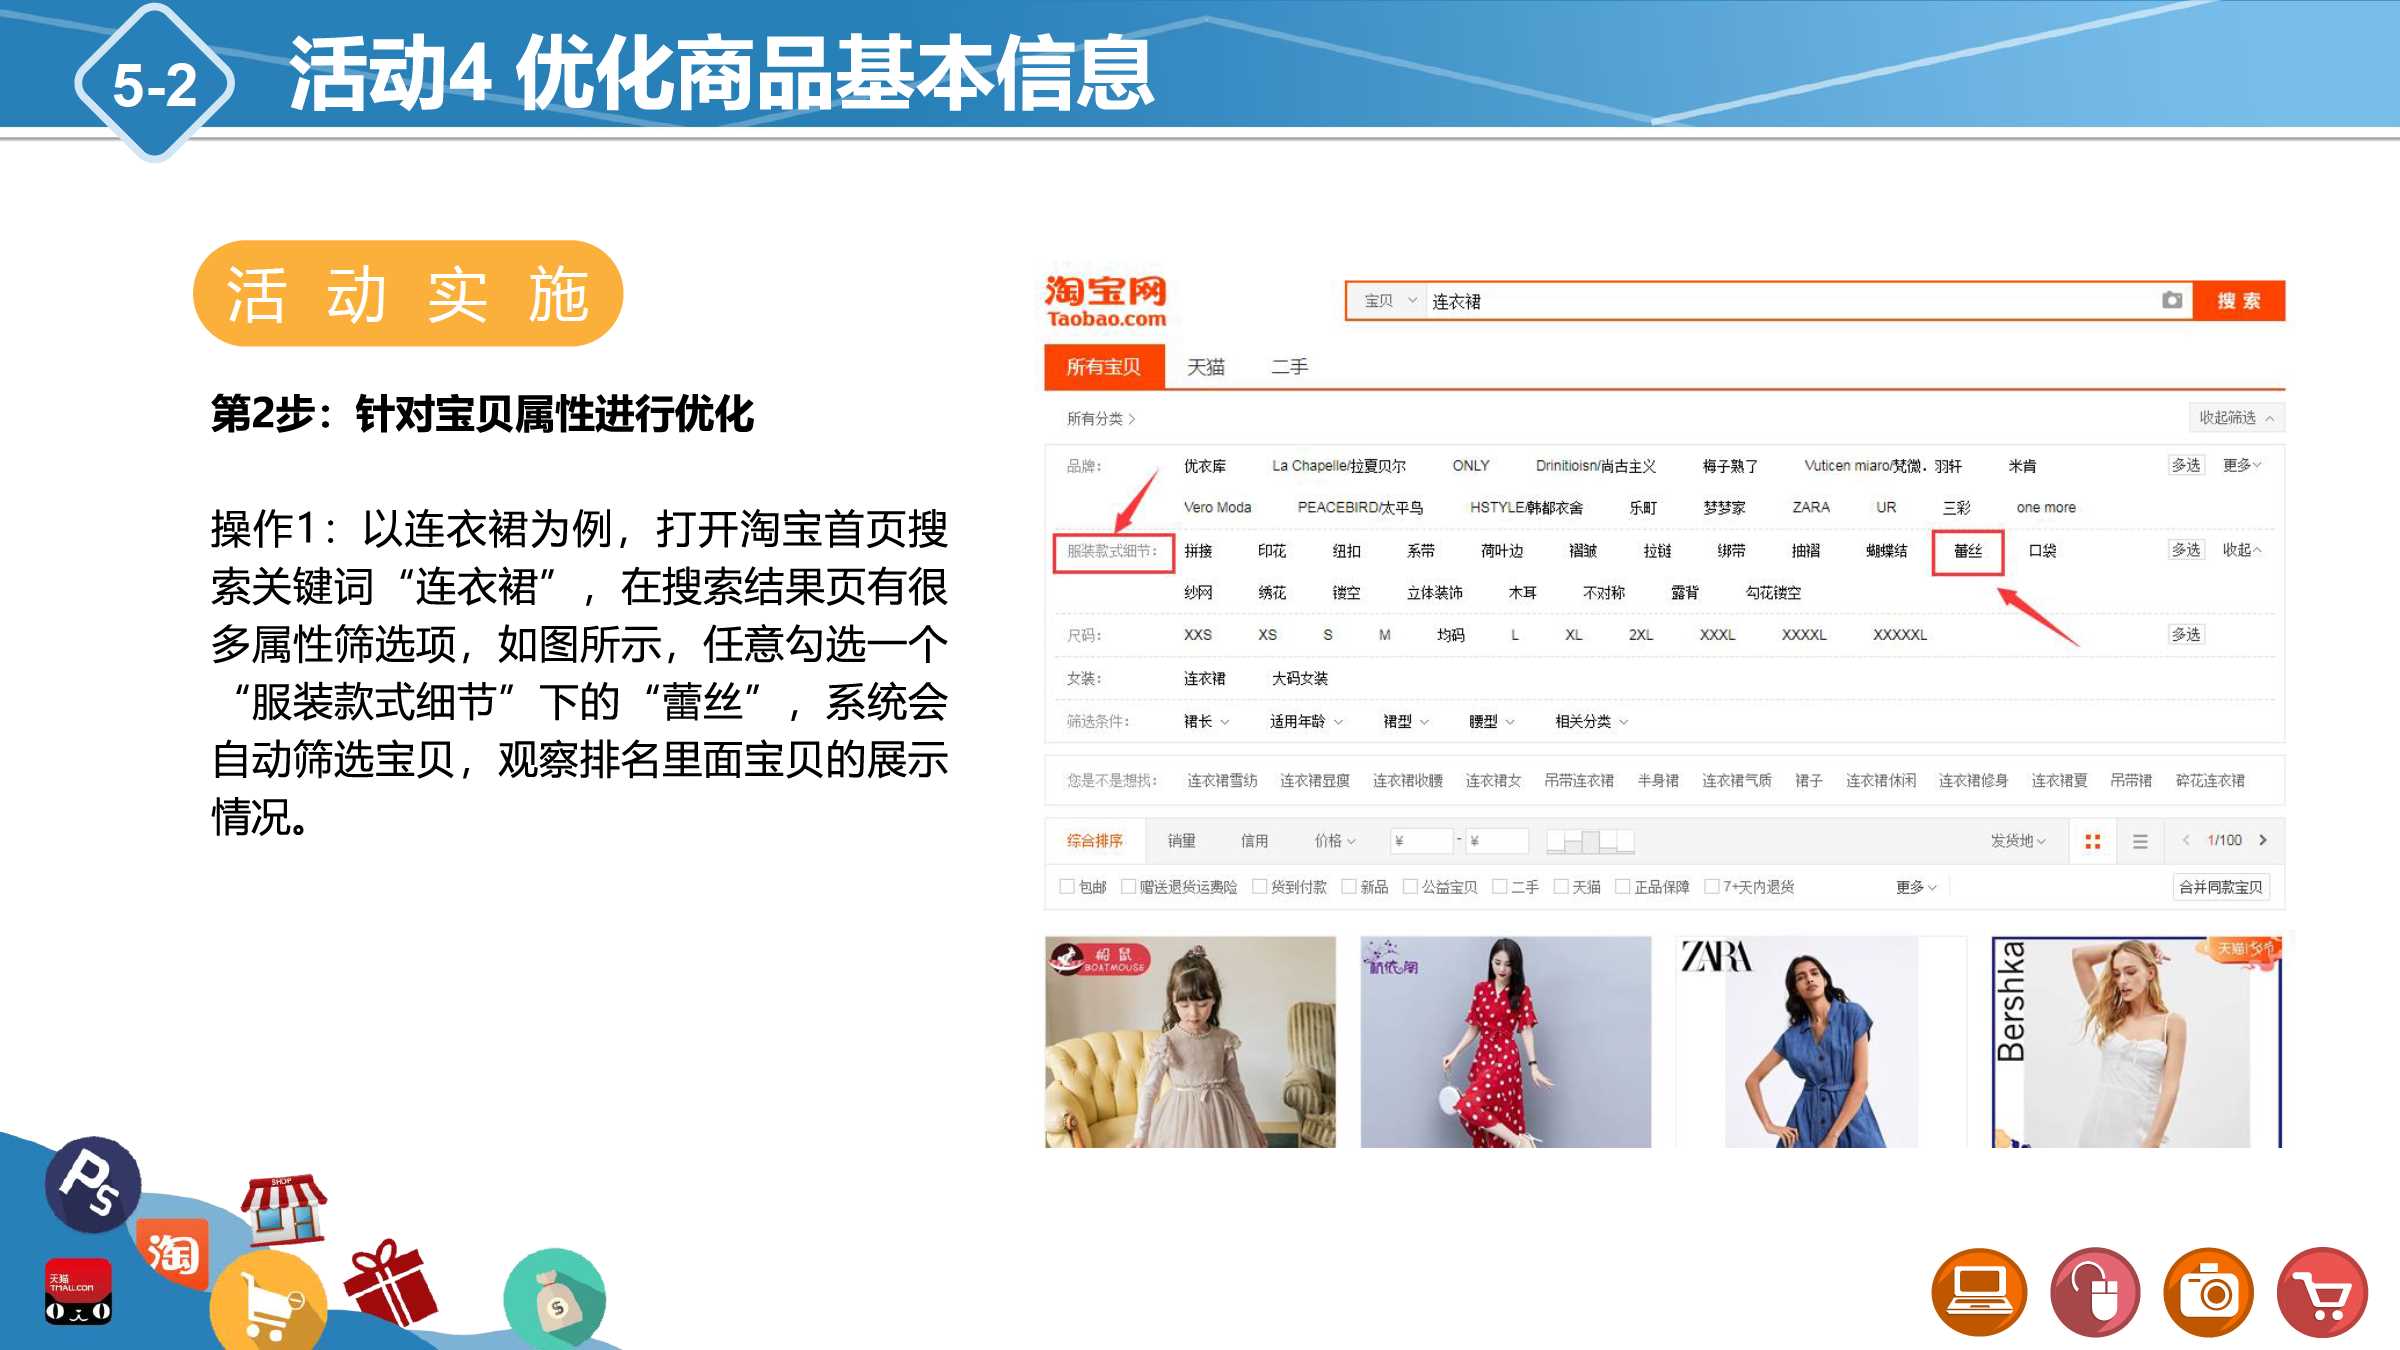Screen dimensions: 2400x1350
Task: Click the mouse icon button
Action: click(x=2094, y=1292)
